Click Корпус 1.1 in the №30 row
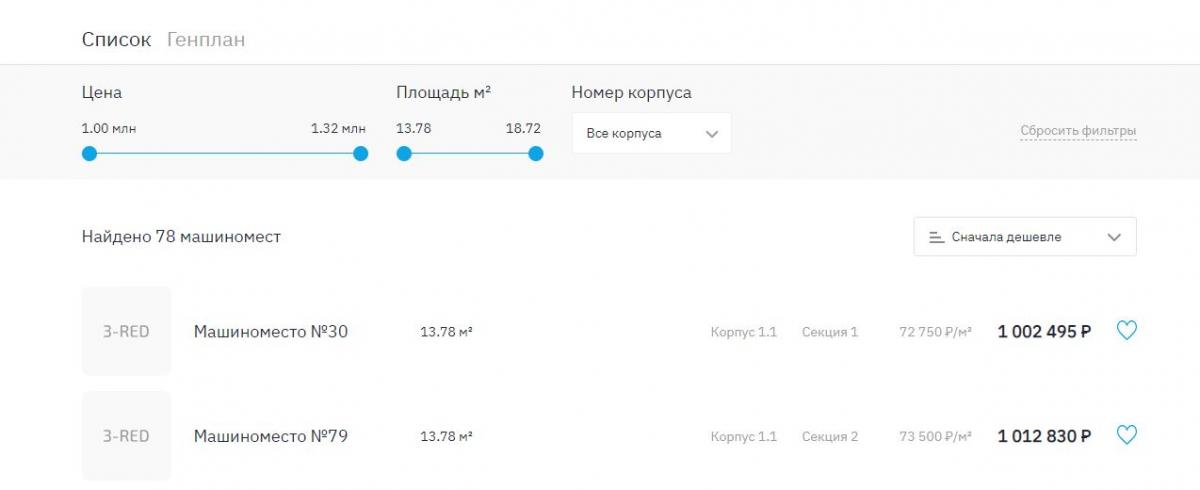The width and height of the screenshot is (1200, 490). tap(744, 331)
